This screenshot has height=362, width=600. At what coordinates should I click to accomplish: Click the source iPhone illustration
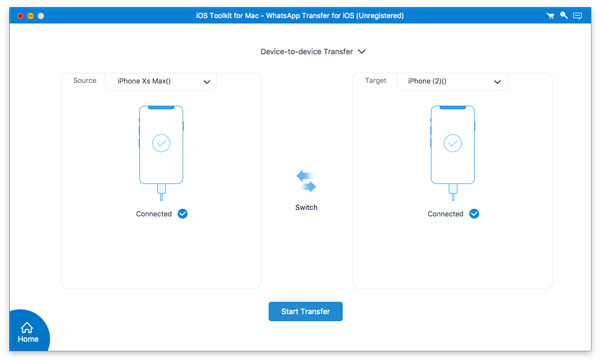coord(161,153)
